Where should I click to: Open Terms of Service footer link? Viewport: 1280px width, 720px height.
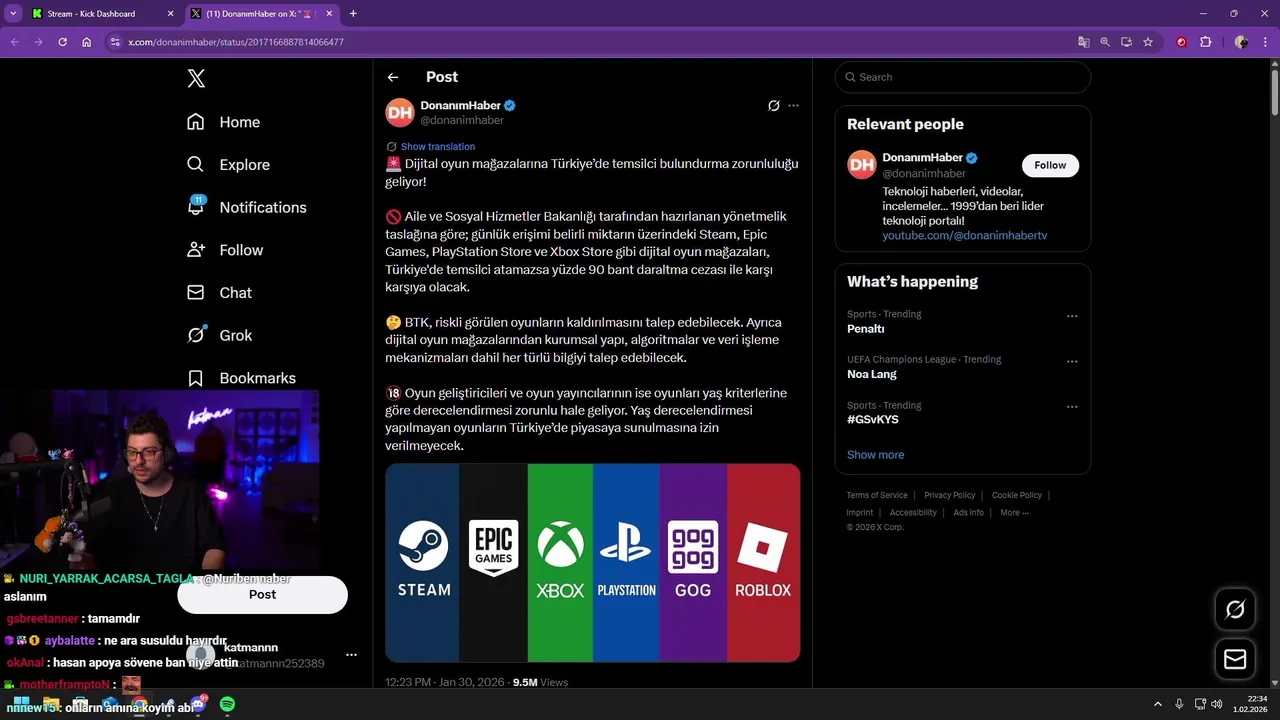coord(877,495)
